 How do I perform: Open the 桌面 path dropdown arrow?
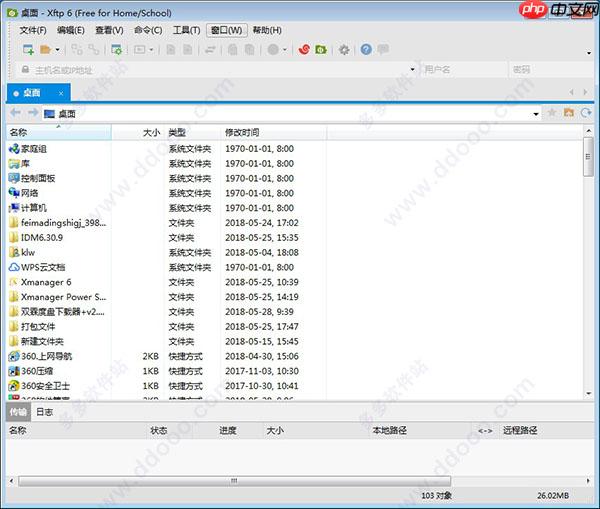pos(536,114)
